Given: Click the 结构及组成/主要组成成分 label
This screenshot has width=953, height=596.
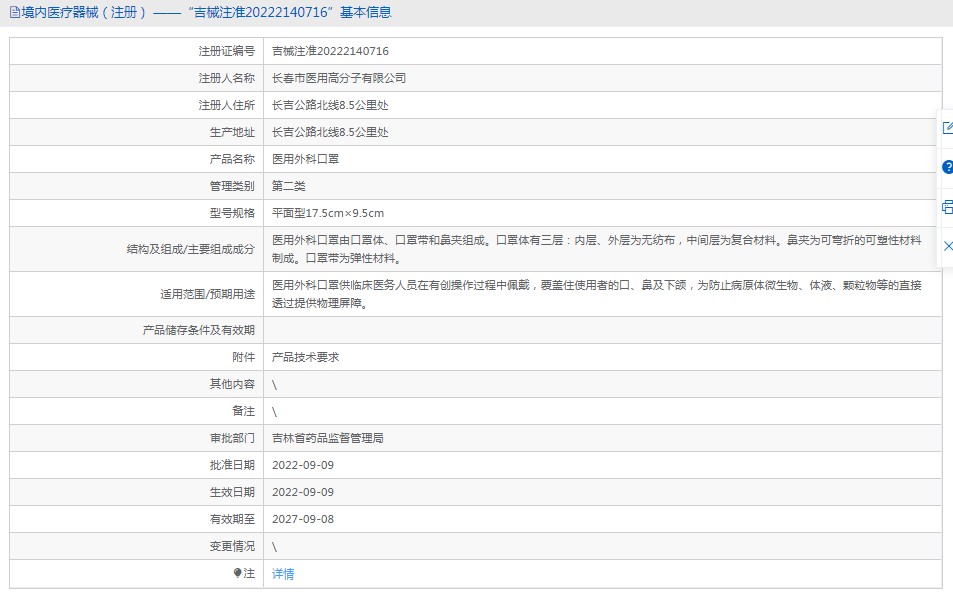Looking at the screenshot, I should (191, 249).
